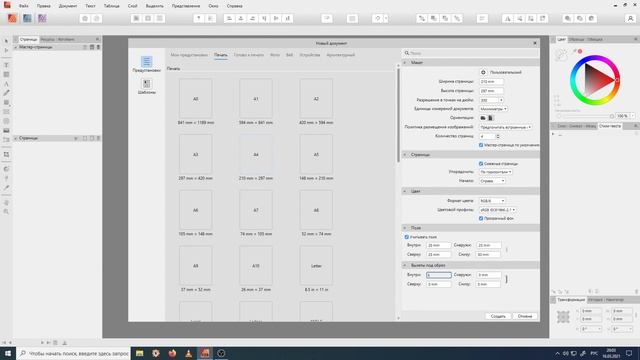Switch to the Photo presets tab

(x=275, y=55)
